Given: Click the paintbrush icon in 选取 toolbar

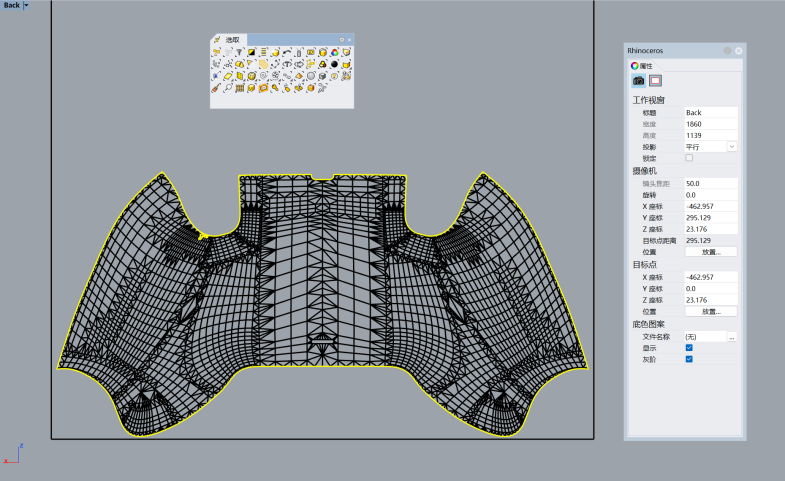Looking at the screenshot, I should tap(215, 88).
